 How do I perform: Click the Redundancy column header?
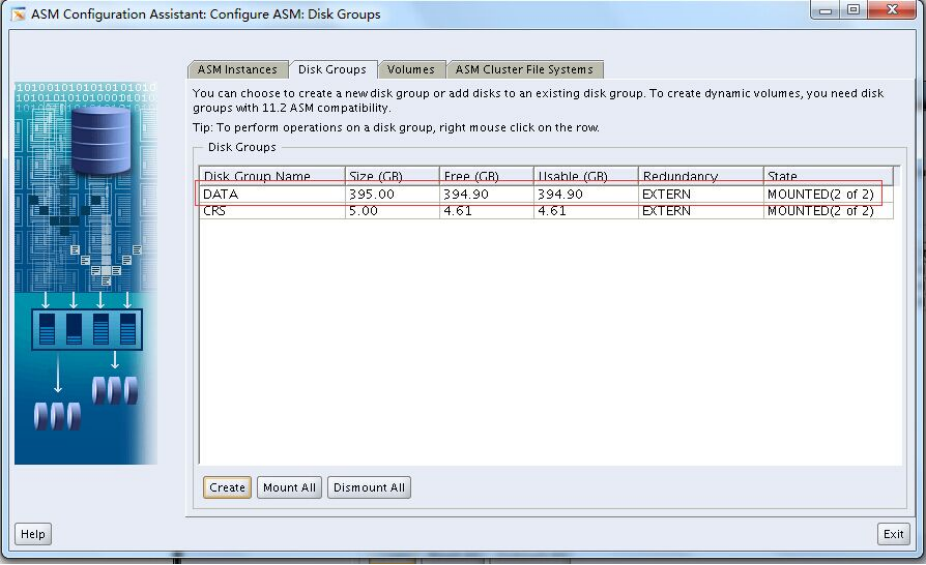(x=700, y=175)
